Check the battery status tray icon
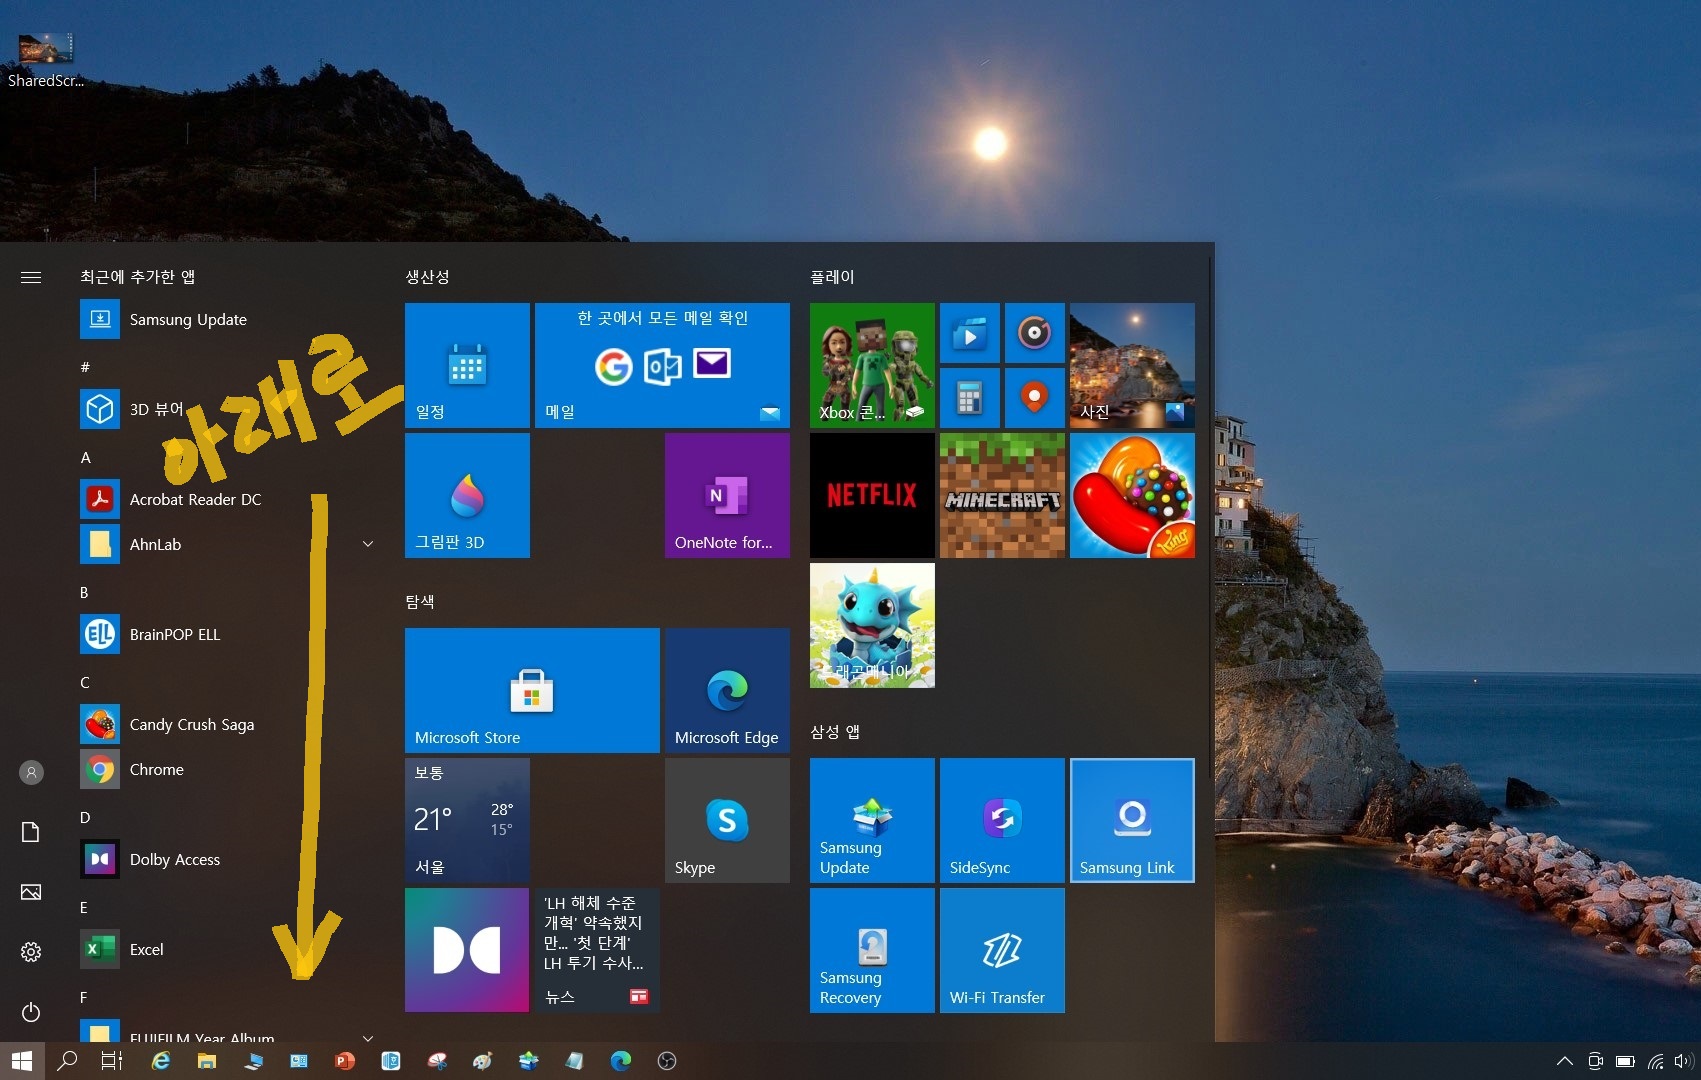Screen dimensions: 1701x1080 1626,1061
